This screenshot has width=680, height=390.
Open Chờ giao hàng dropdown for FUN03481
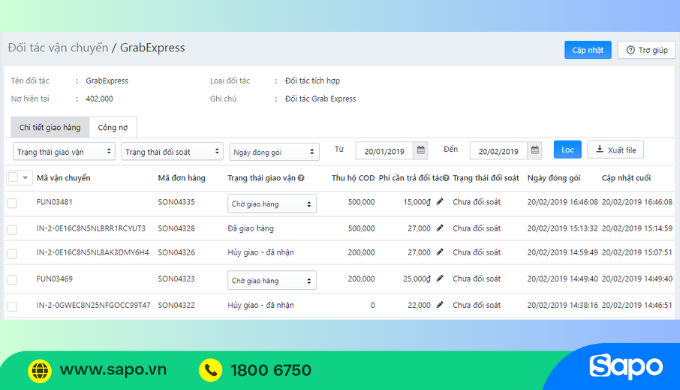(272, 203)
